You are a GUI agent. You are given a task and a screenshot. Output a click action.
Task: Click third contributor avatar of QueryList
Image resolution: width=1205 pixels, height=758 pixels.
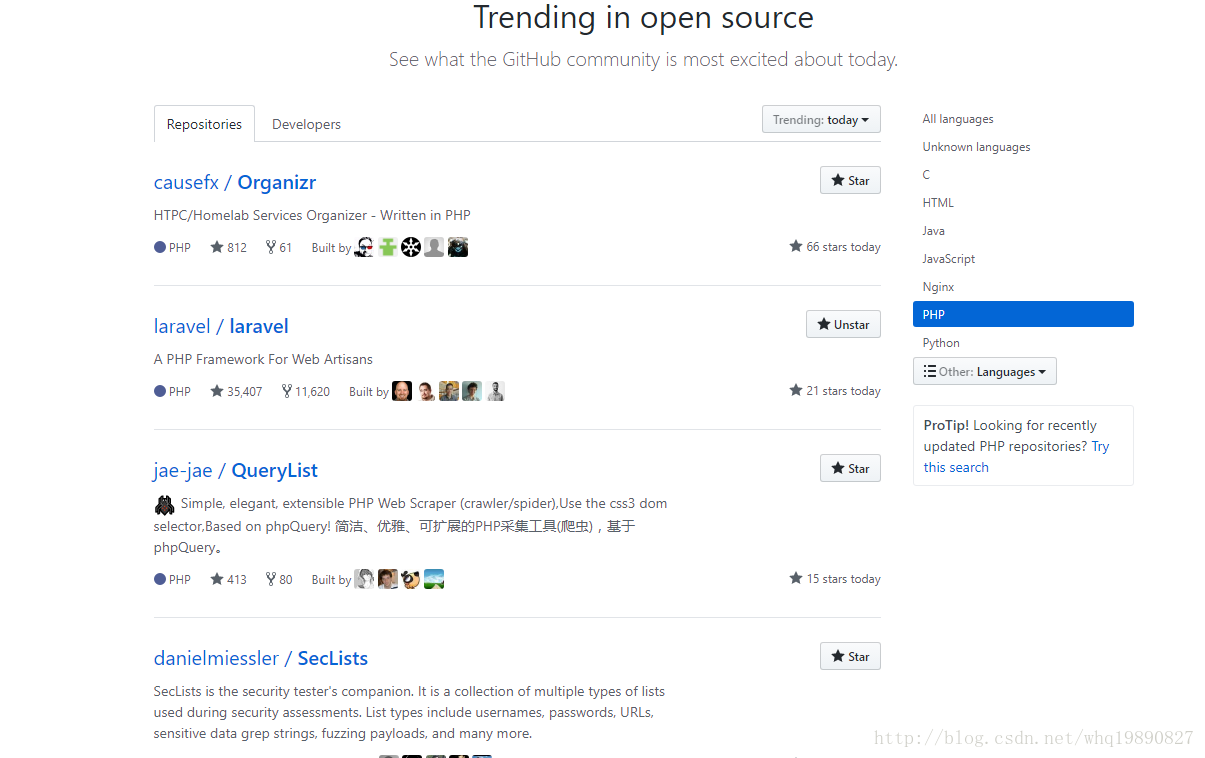click(411, 579)
